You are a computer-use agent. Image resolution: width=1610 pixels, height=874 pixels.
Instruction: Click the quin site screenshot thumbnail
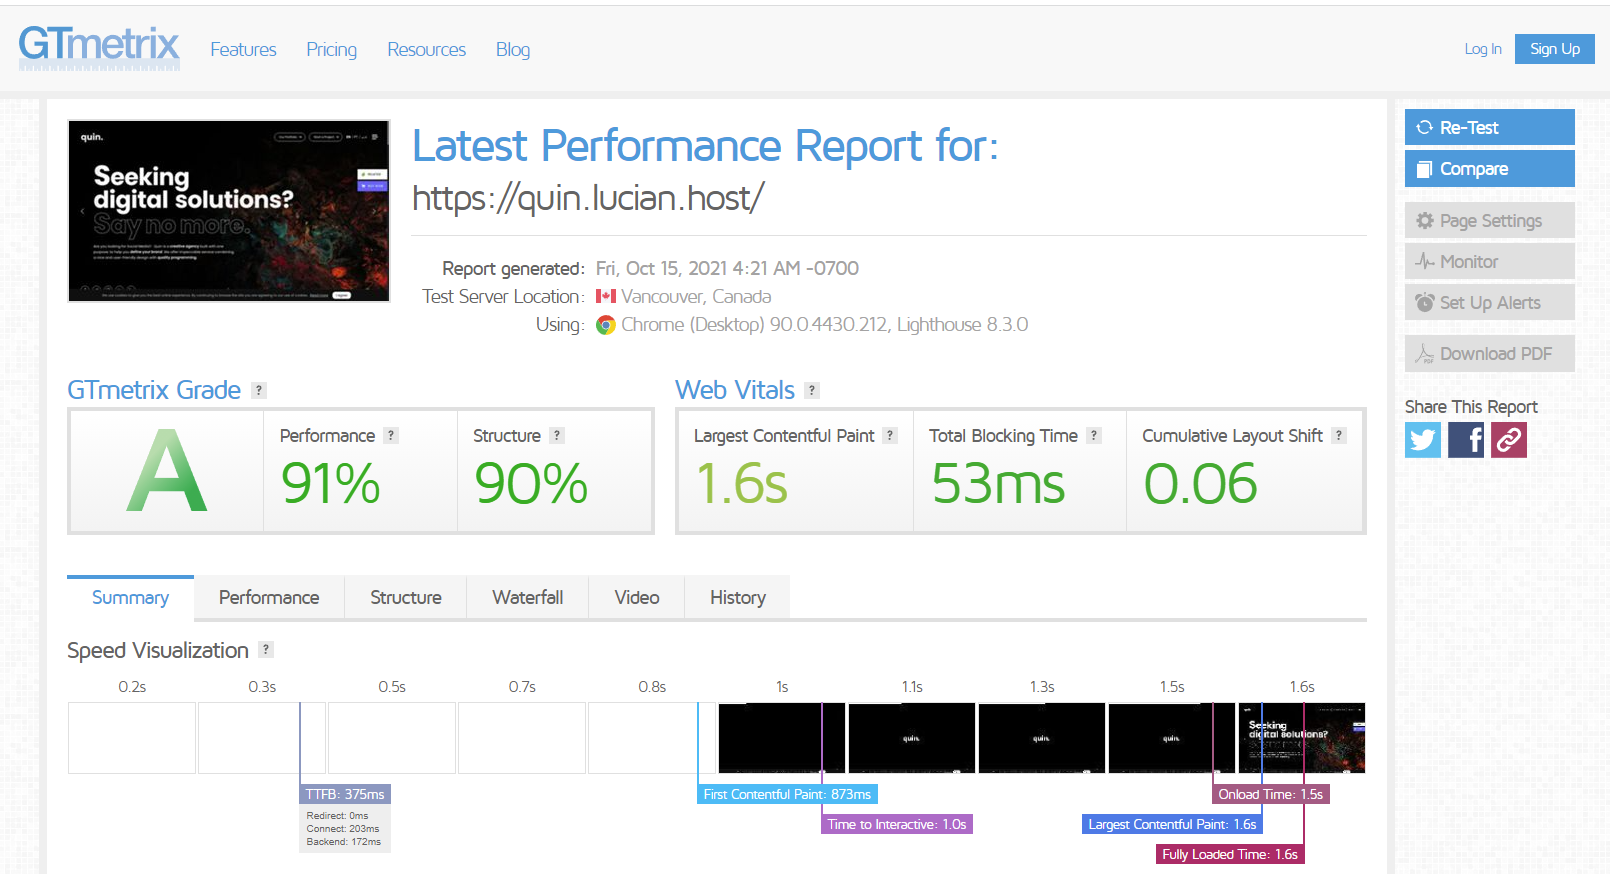tap(229, 211)
